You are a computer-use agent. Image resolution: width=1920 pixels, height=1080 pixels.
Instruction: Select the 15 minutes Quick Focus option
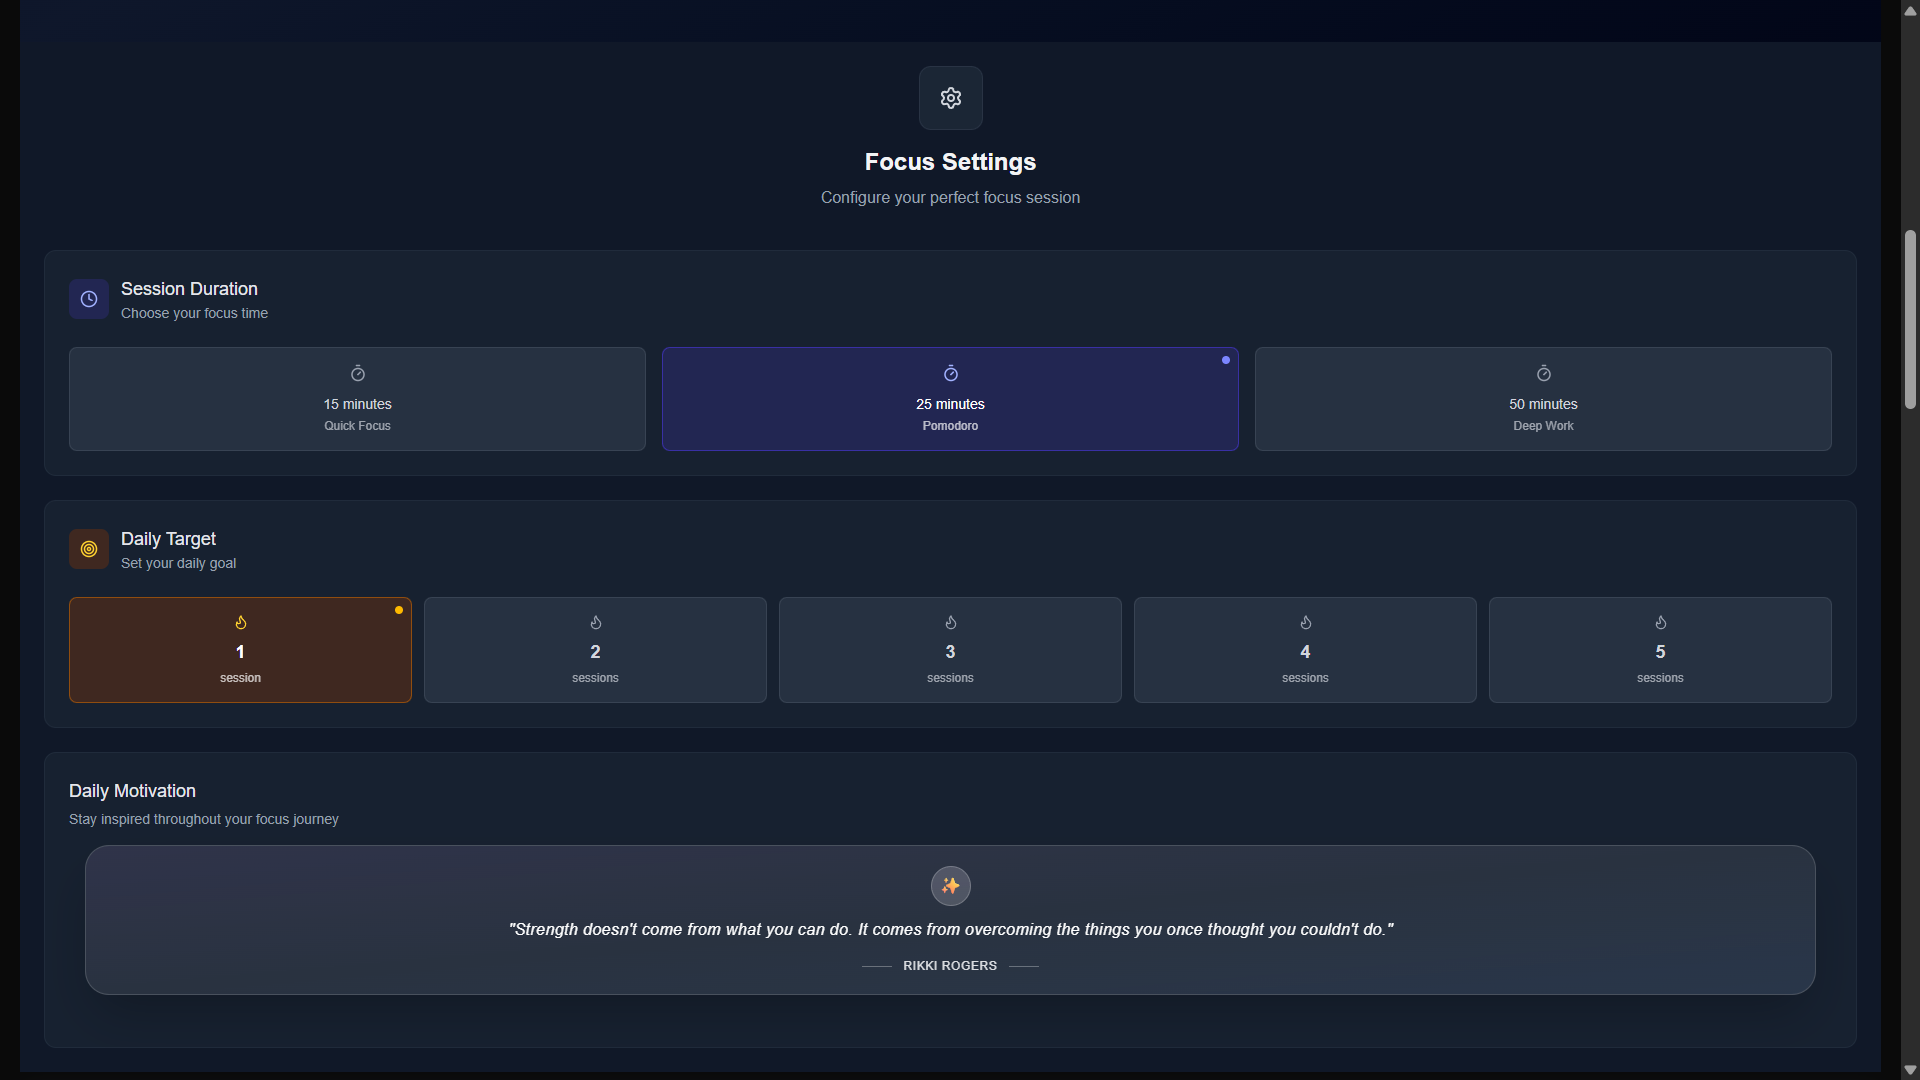pyautogui.click(x=357, y=400)
